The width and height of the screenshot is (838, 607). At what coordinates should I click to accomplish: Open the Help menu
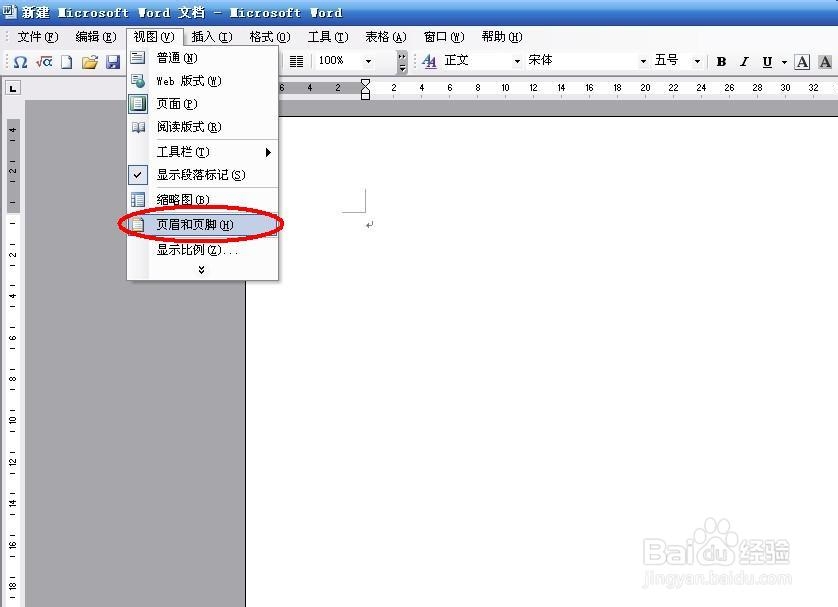(502, 37)
